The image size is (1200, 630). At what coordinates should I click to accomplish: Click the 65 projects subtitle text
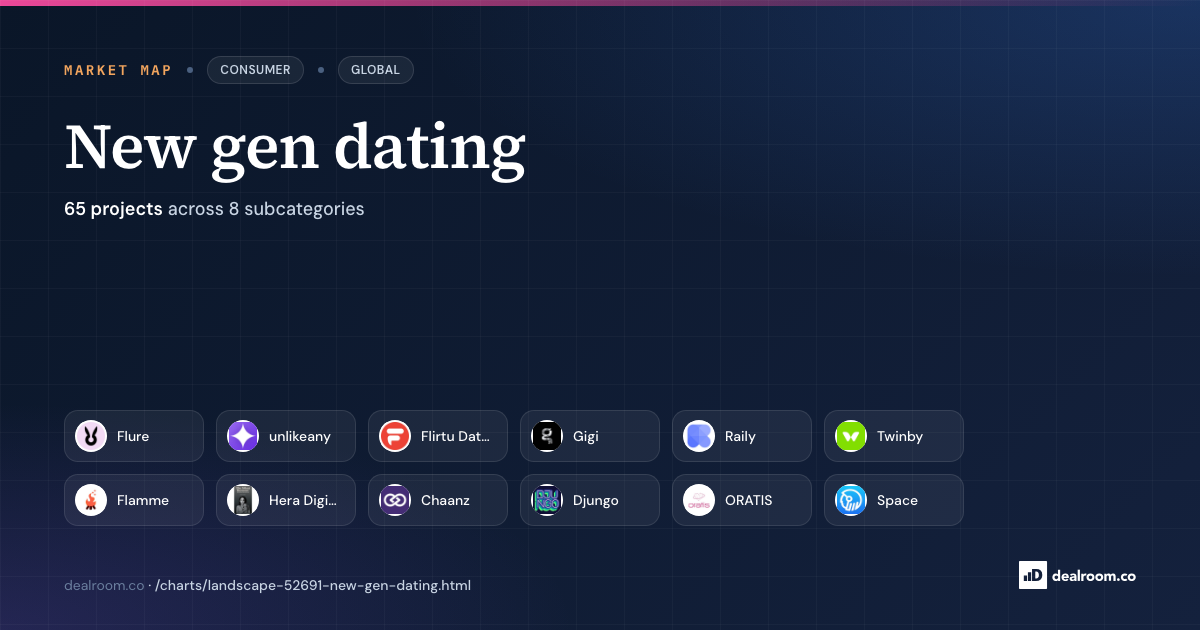click(x=214, y=209)
